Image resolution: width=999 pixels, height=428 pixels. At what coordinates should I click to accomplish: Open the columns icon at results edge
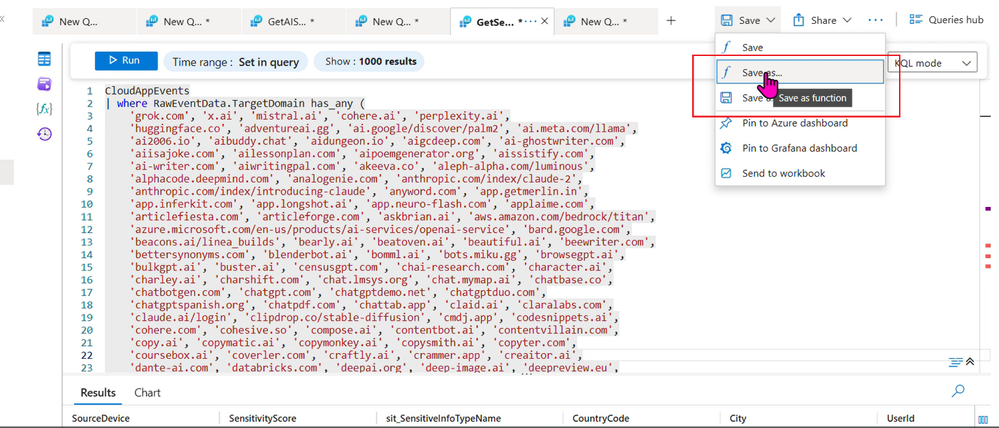(983, 418)
